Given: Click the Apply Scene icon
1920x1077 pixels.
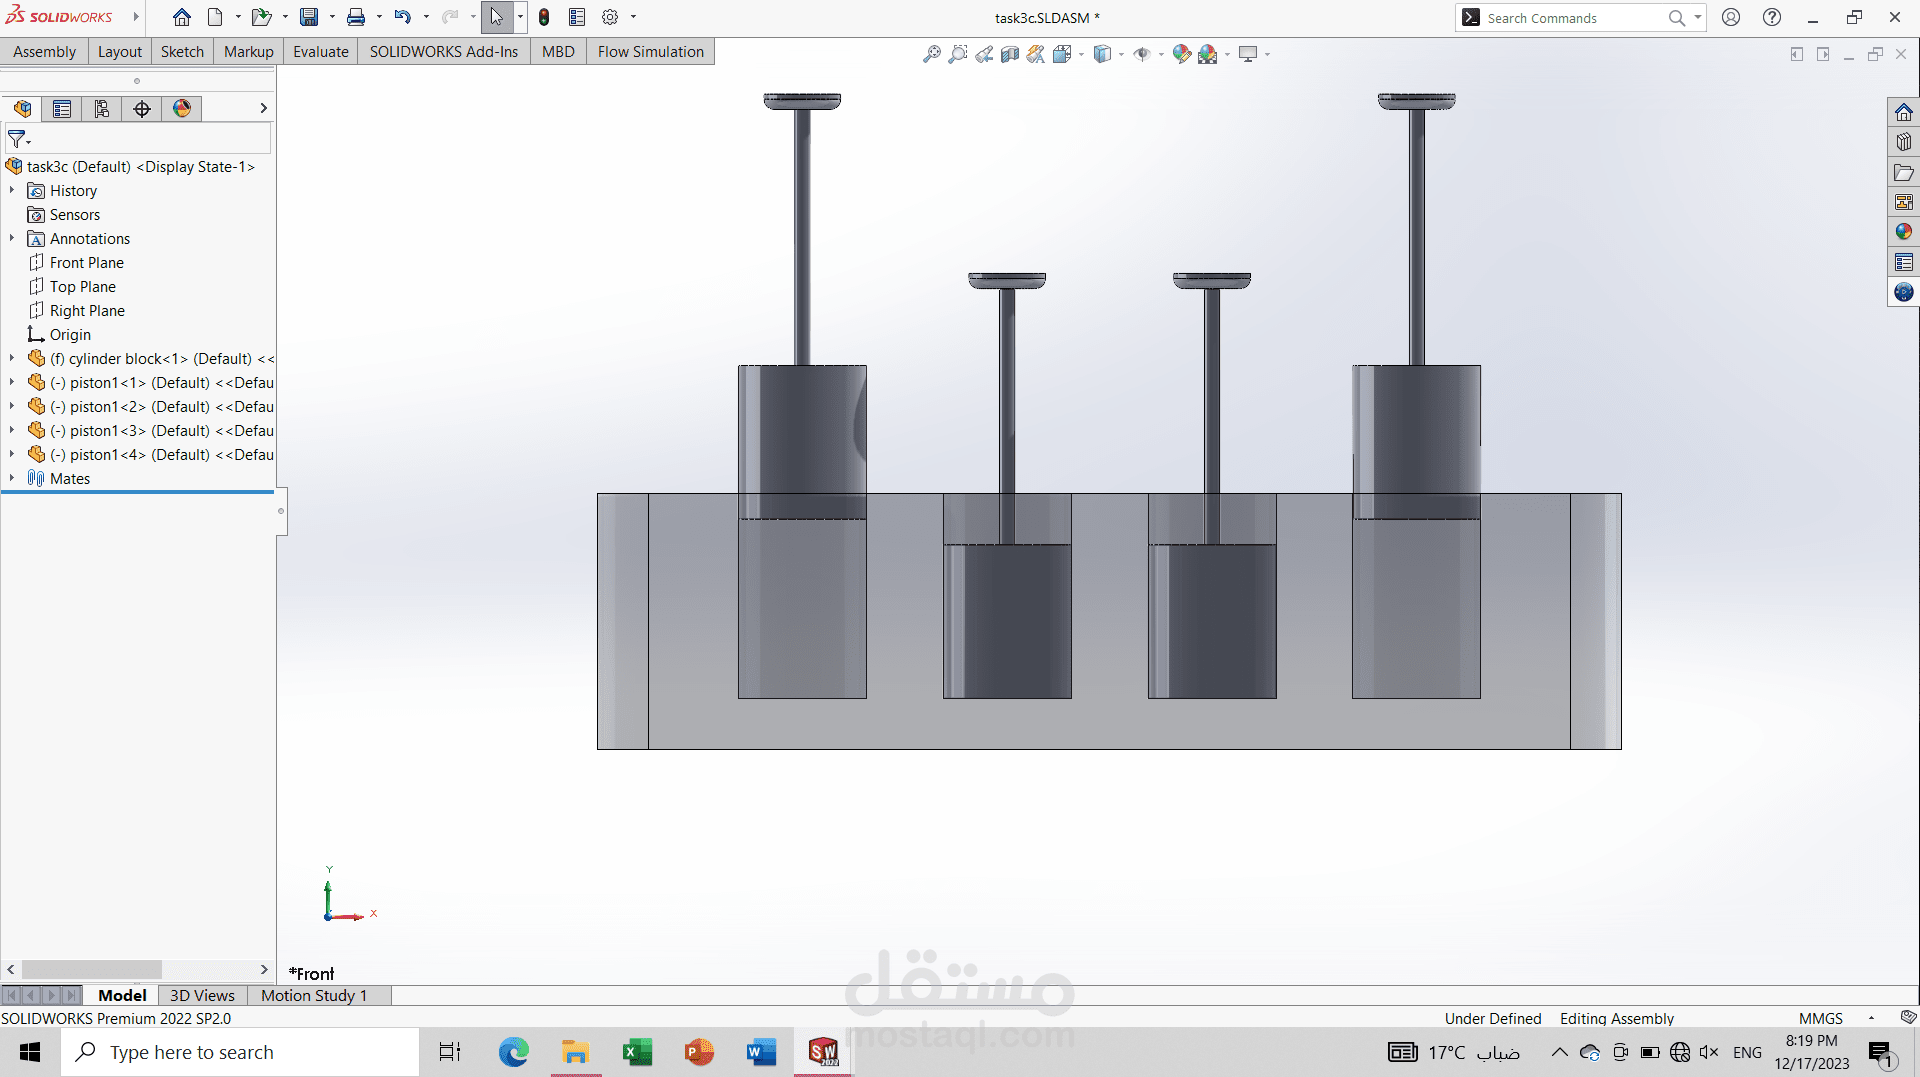Looking at the screenshot, I should pyautogui.click(x=1208, y=54).
